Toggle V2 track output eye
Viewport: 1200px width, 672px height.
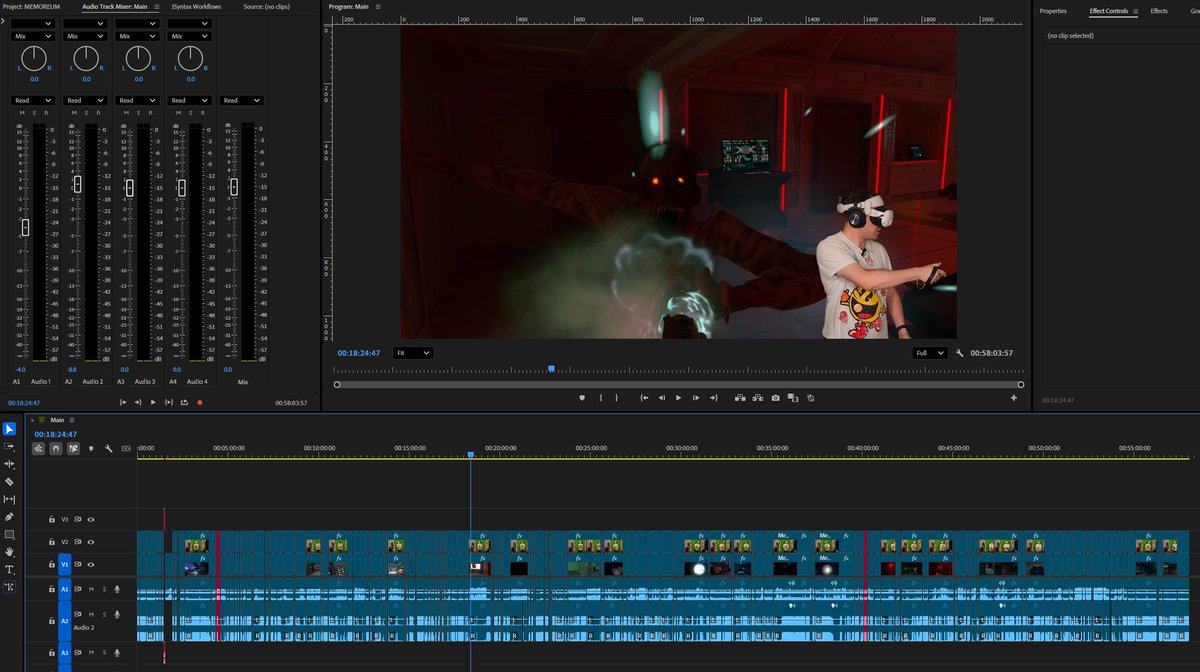coord(91,542)
